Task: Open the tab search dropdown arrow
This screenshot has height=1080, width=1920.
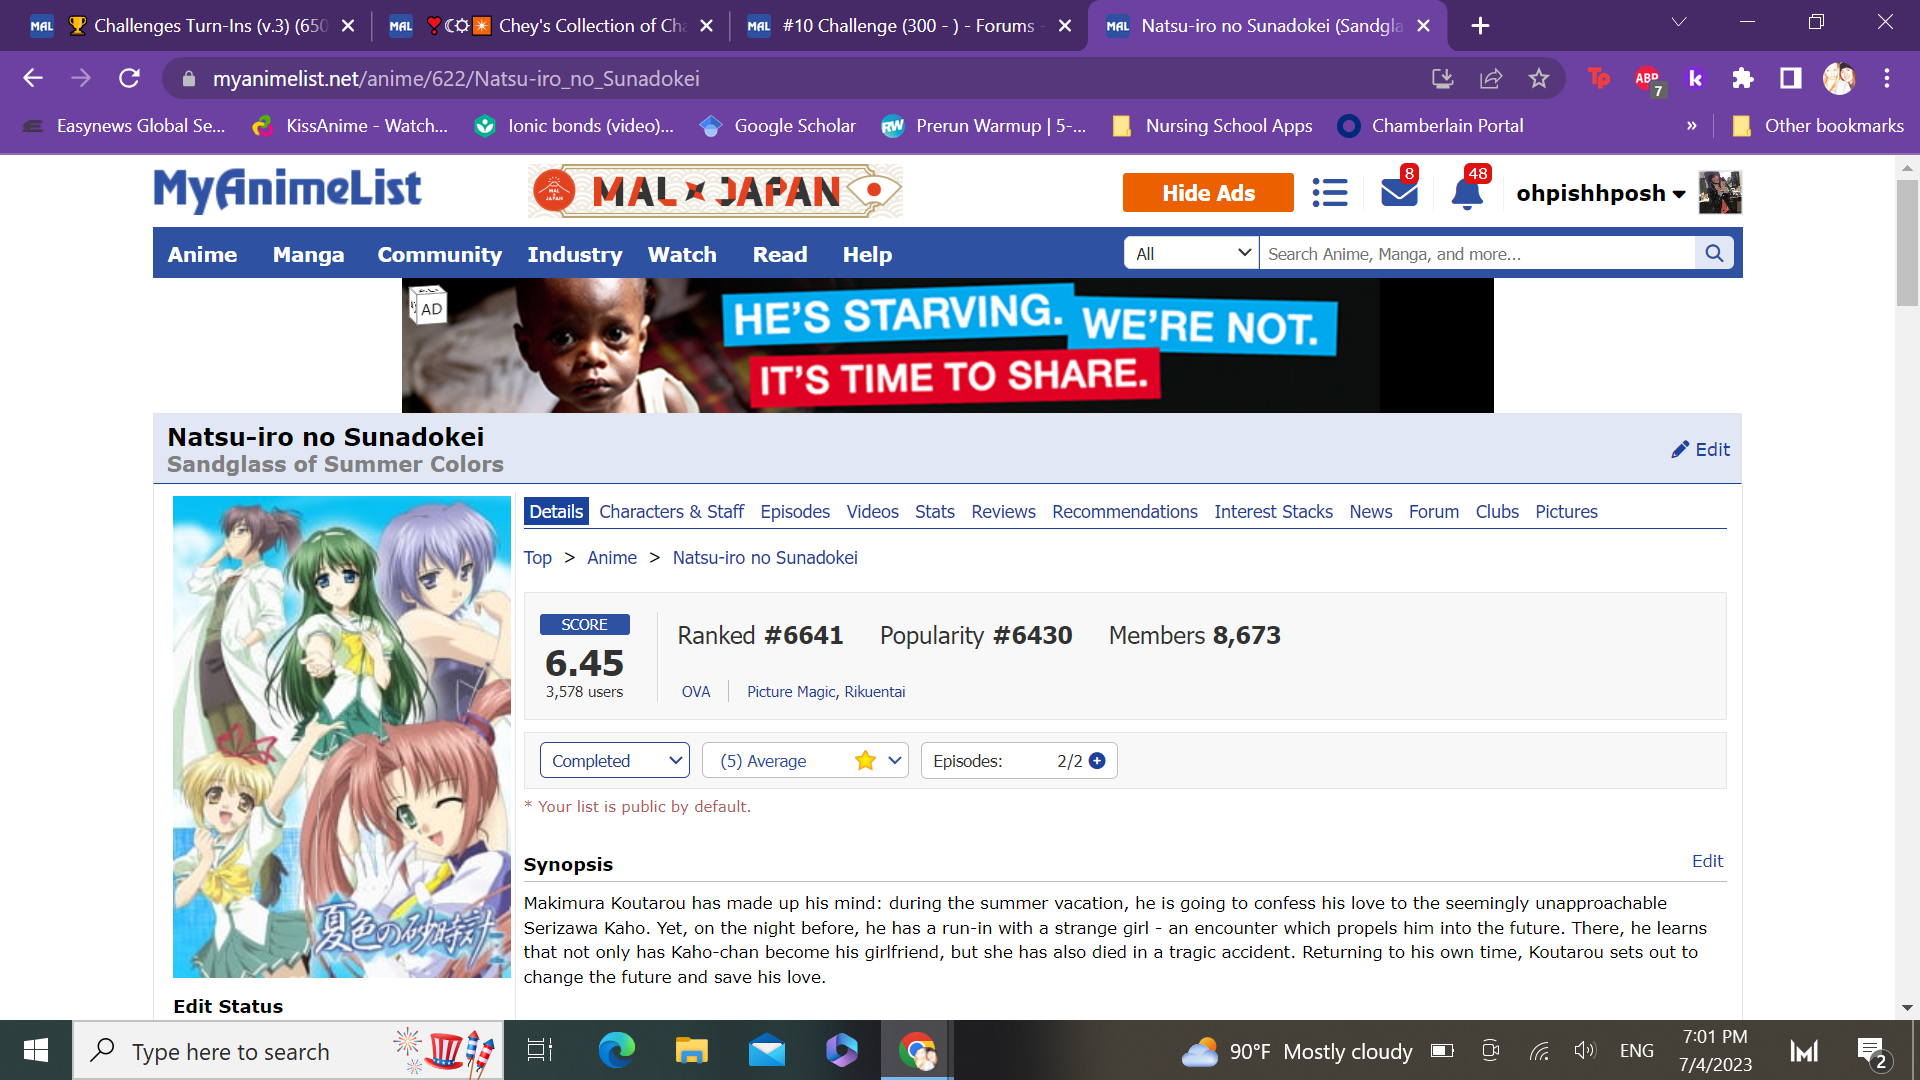Action: pyautogui.click(x=1679, y=22)
